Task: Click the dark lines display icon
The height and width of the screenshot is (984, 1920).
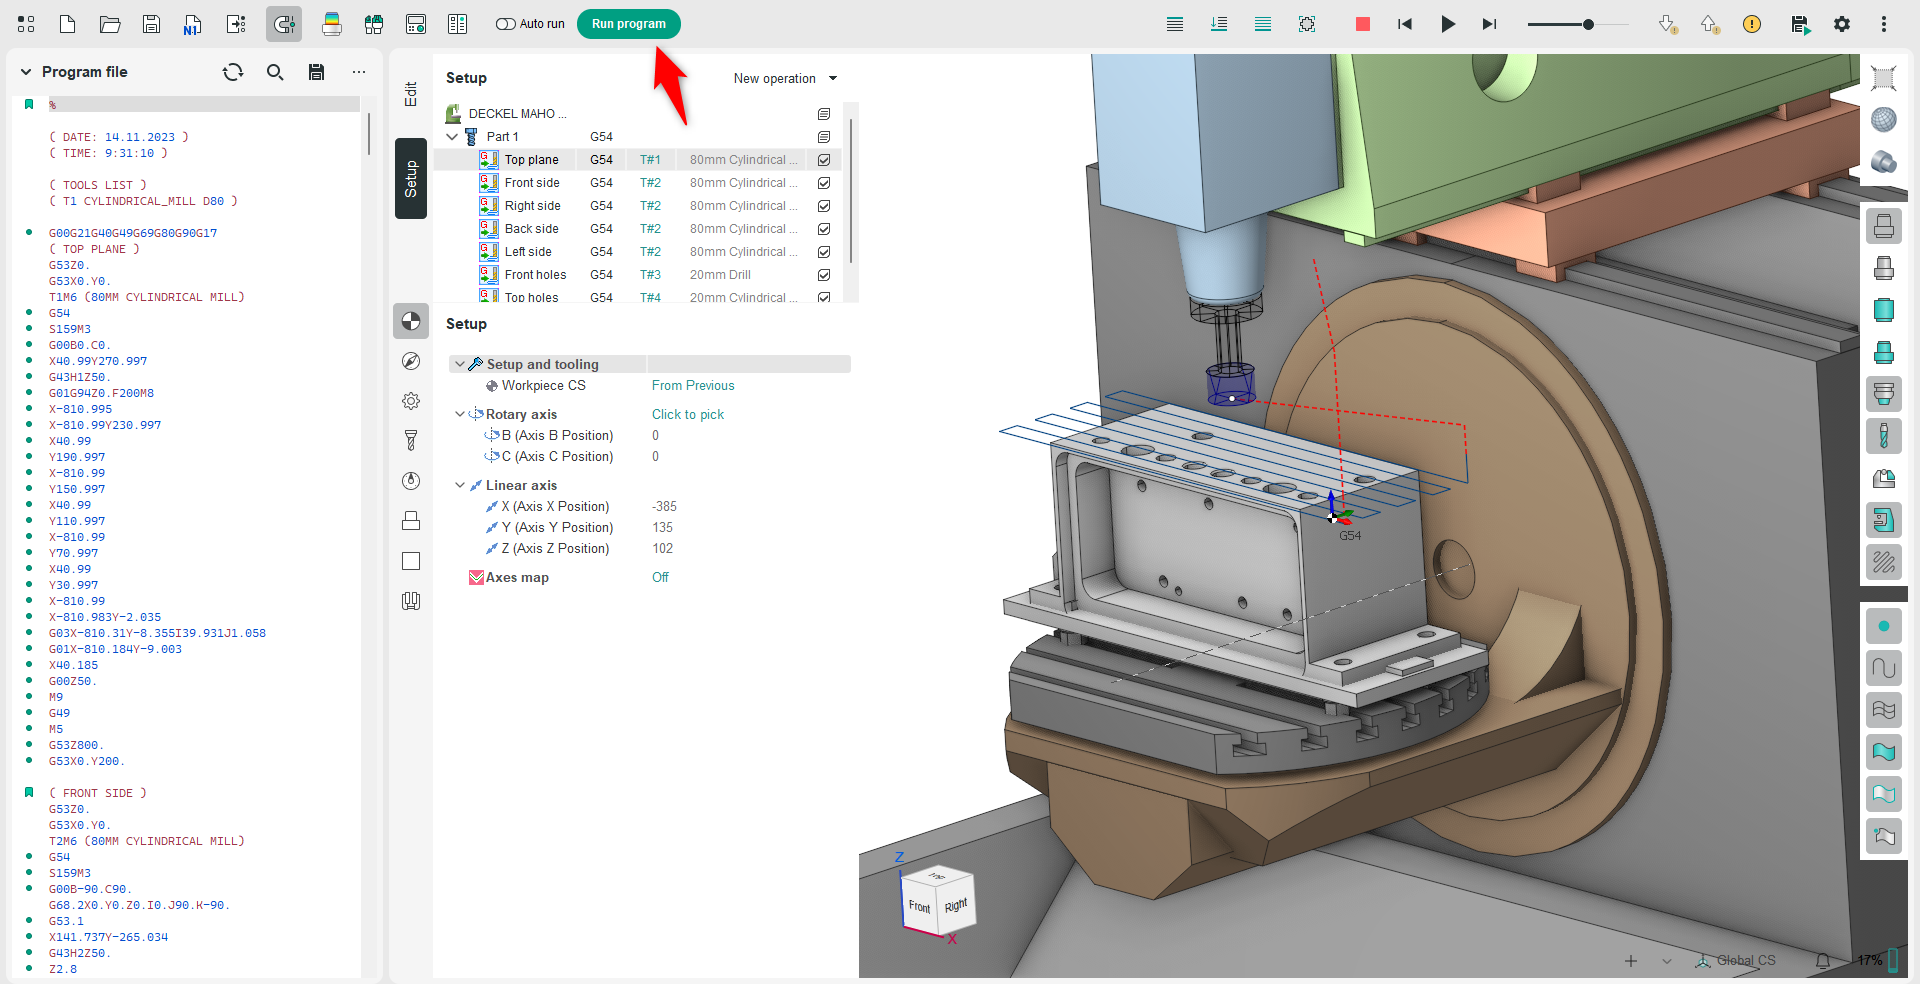Action: (1175, 24)
